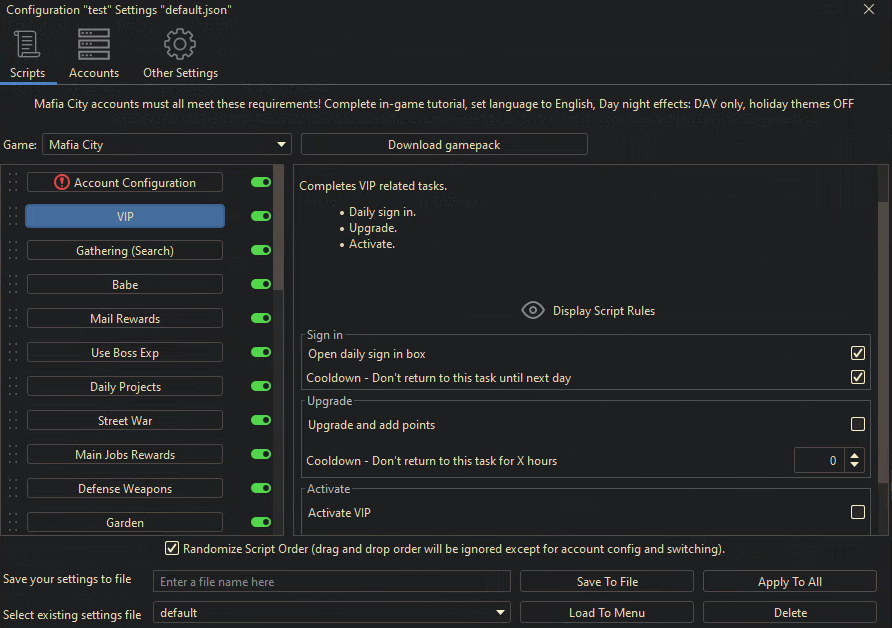Enable Upgrade and add points checkbox
892x628 pixels.
(857, 424)
